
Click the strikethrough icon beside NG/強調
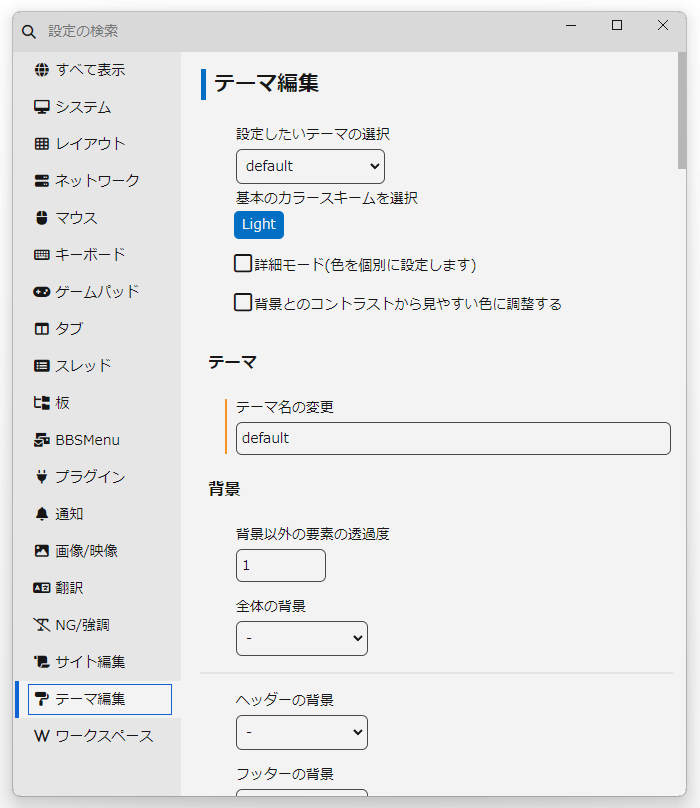click(42, 625)
